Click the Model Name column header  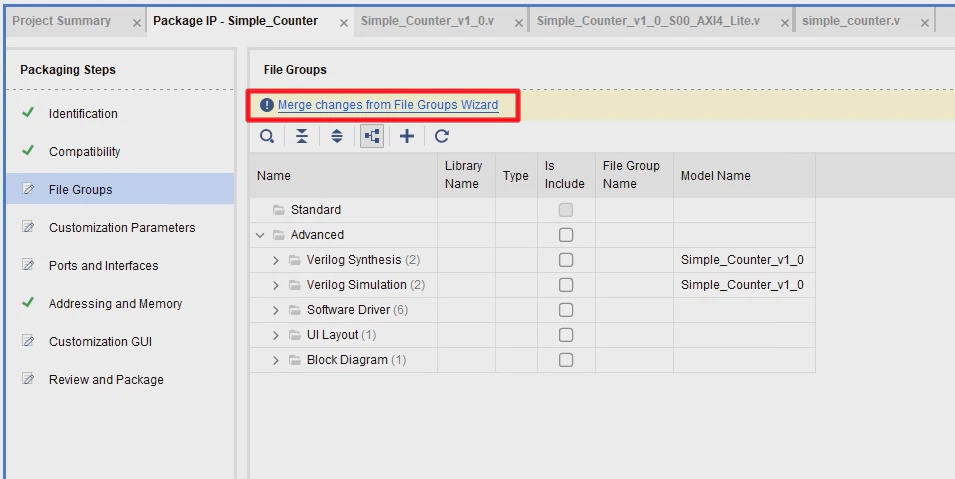click(744, 175)
